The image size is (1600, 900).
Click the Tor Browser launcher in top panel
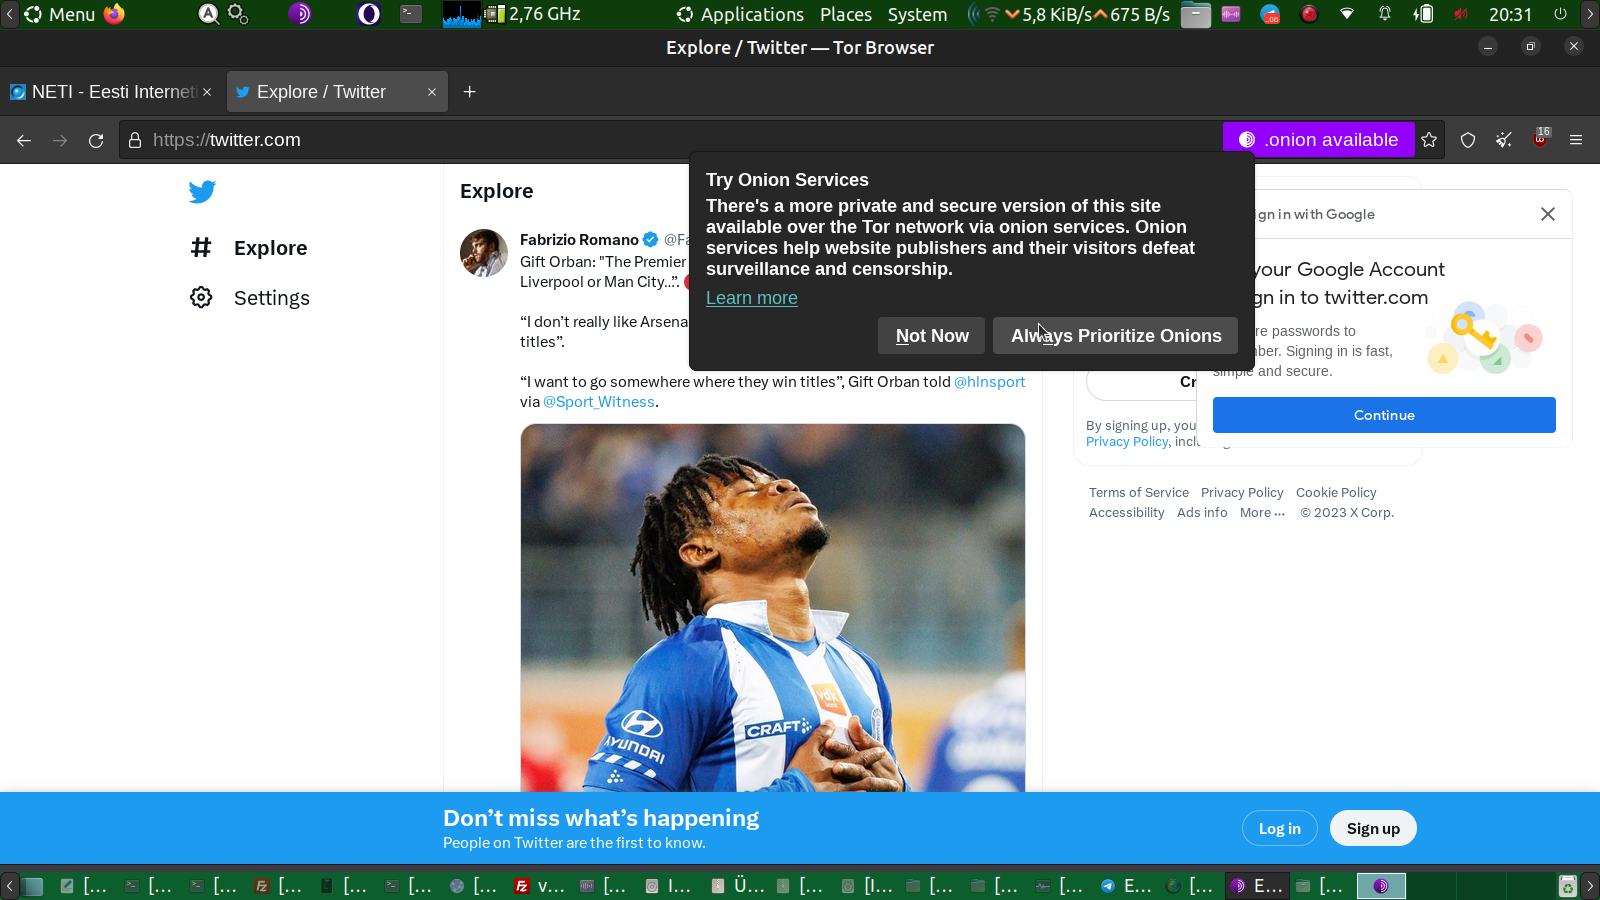pos(300,14)
